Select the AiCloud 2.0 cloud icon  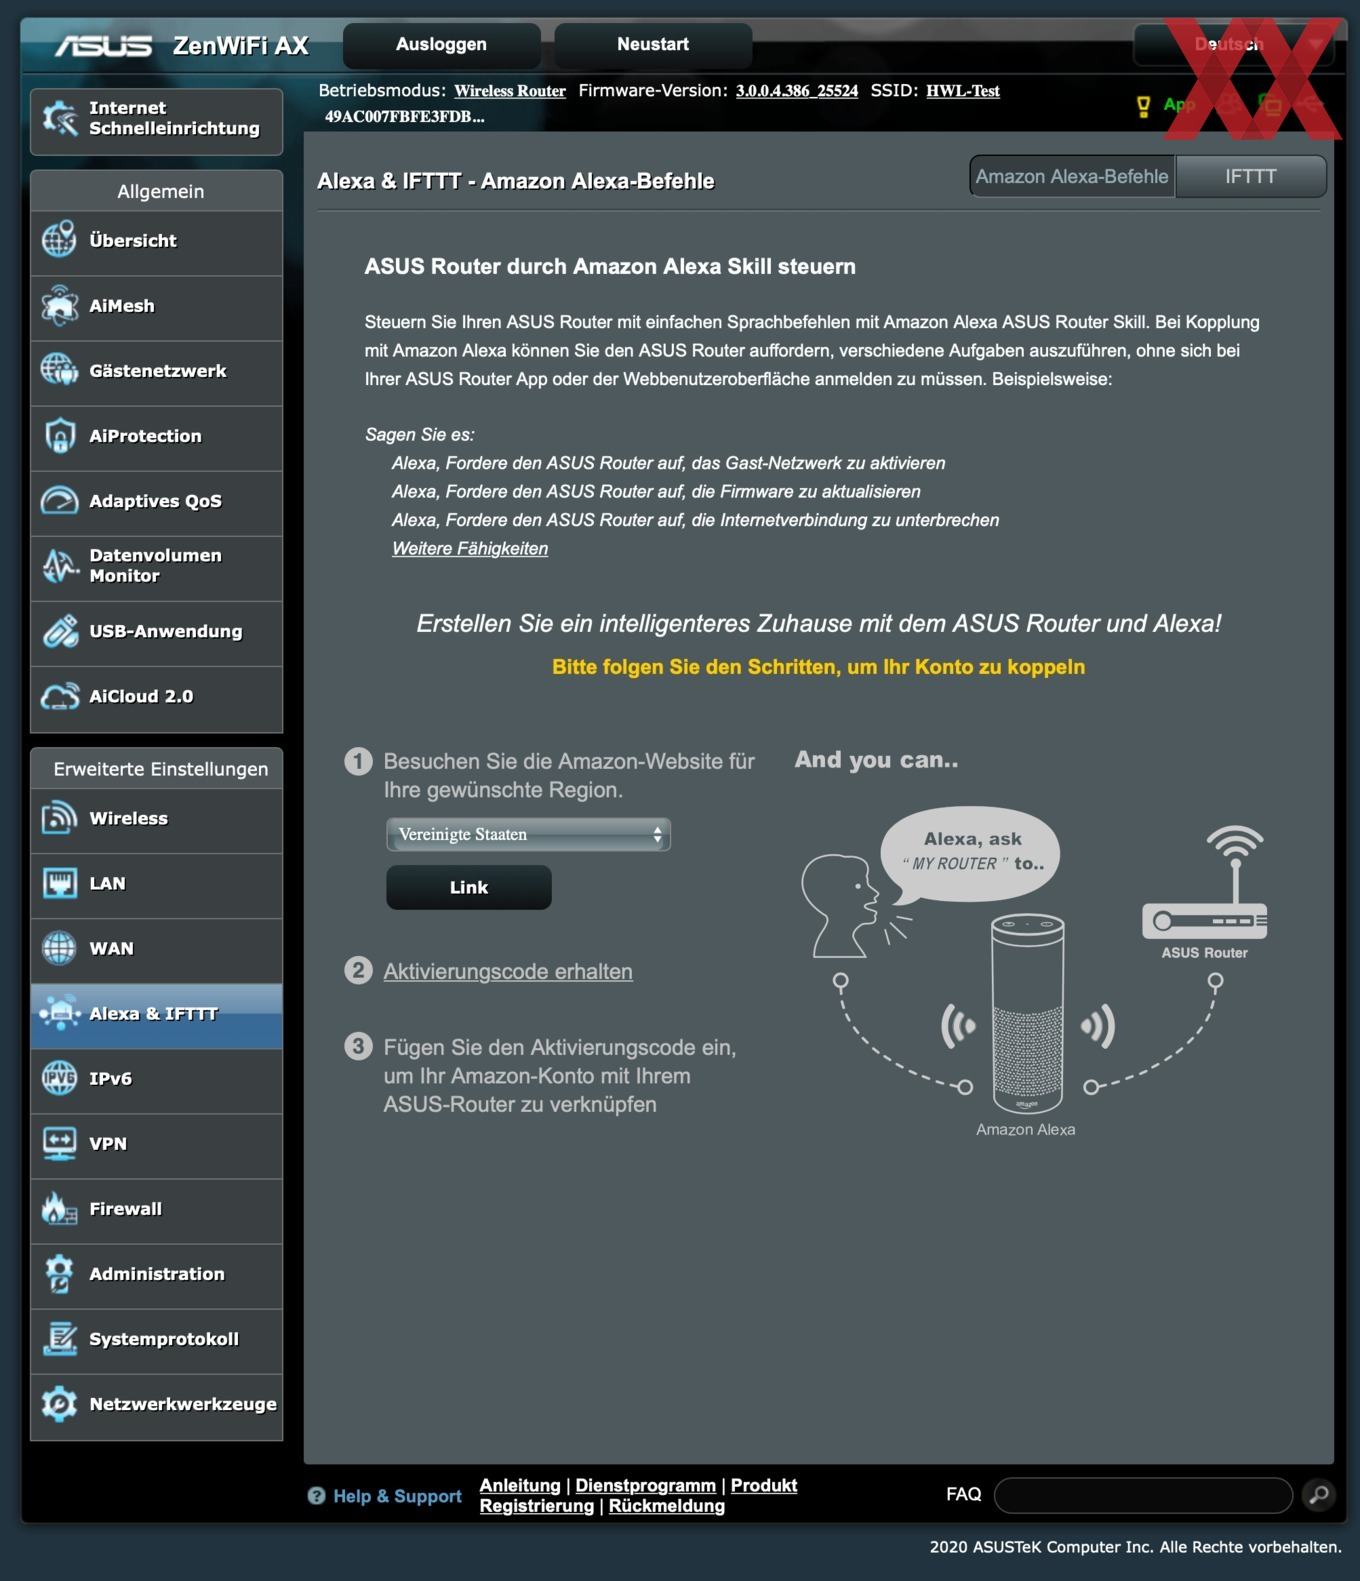59,696
